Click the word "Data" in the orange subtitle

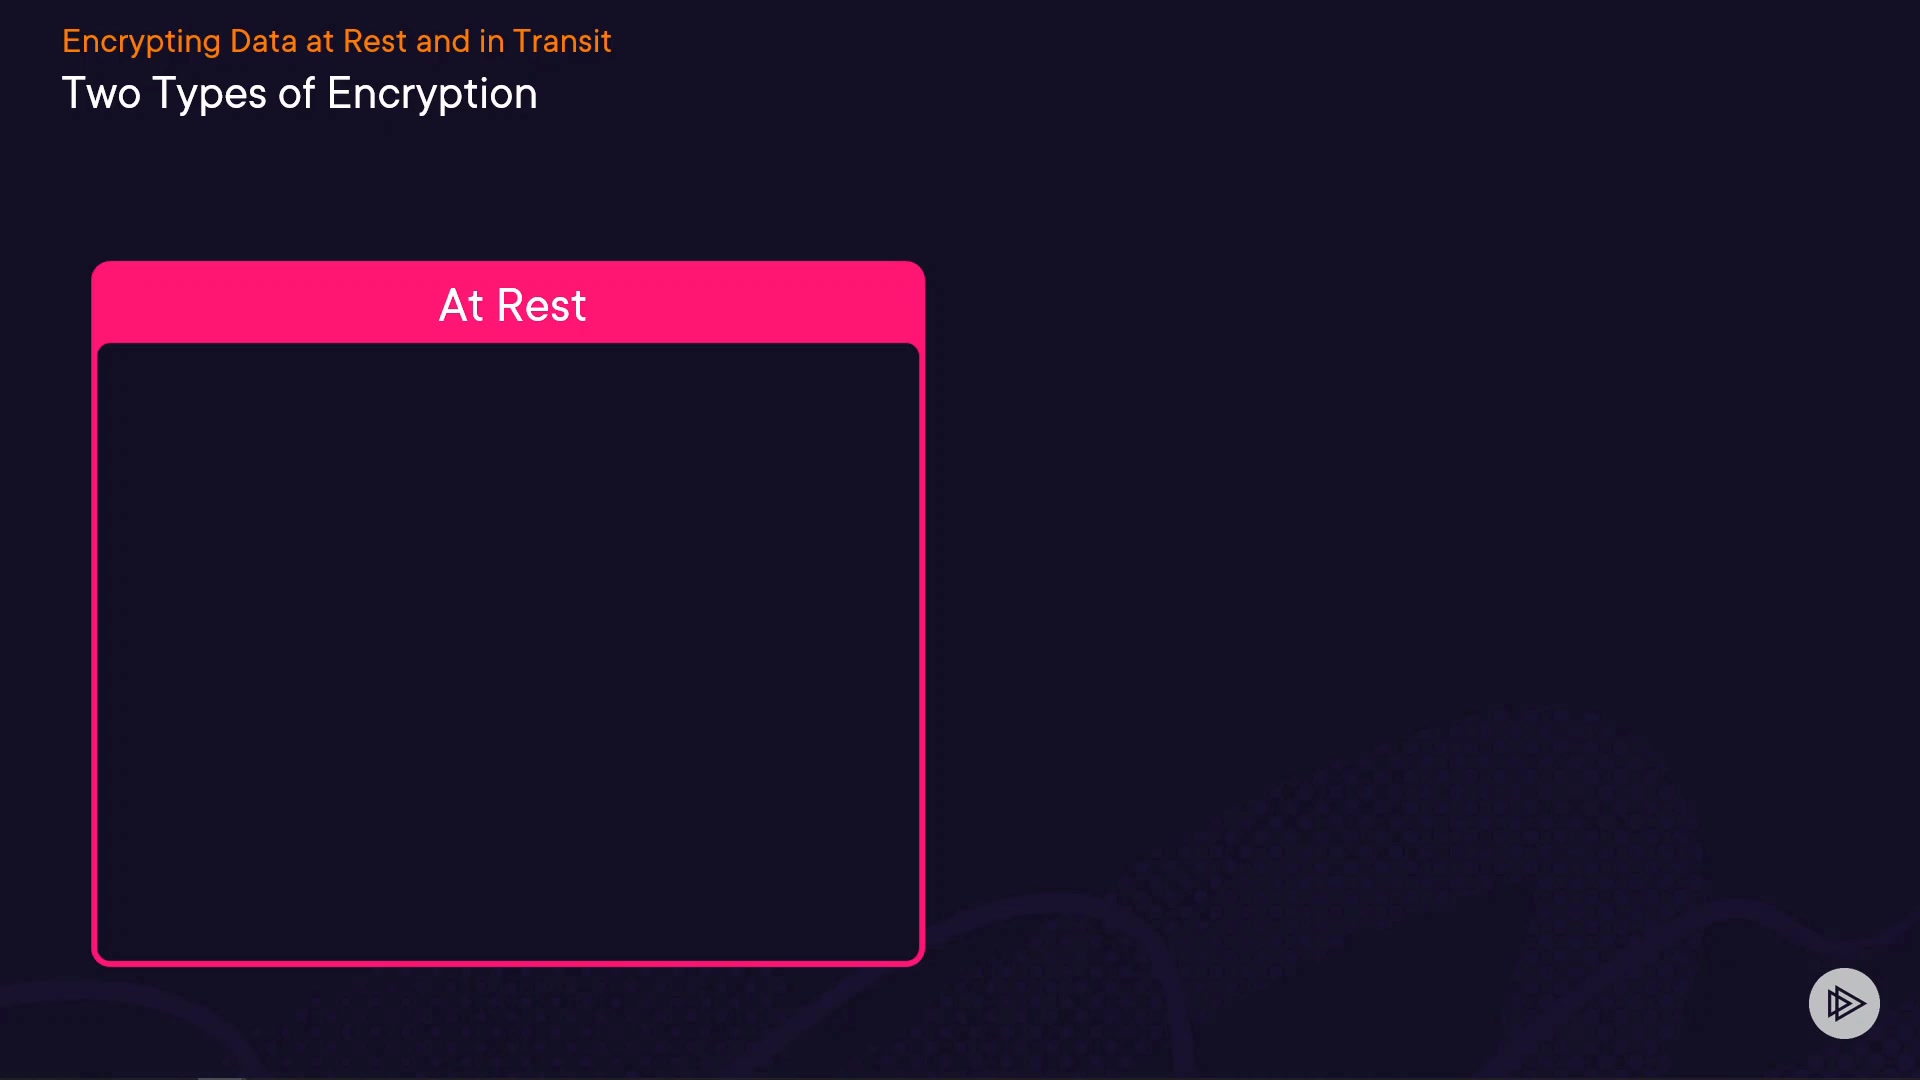click(x=263, y=41)
